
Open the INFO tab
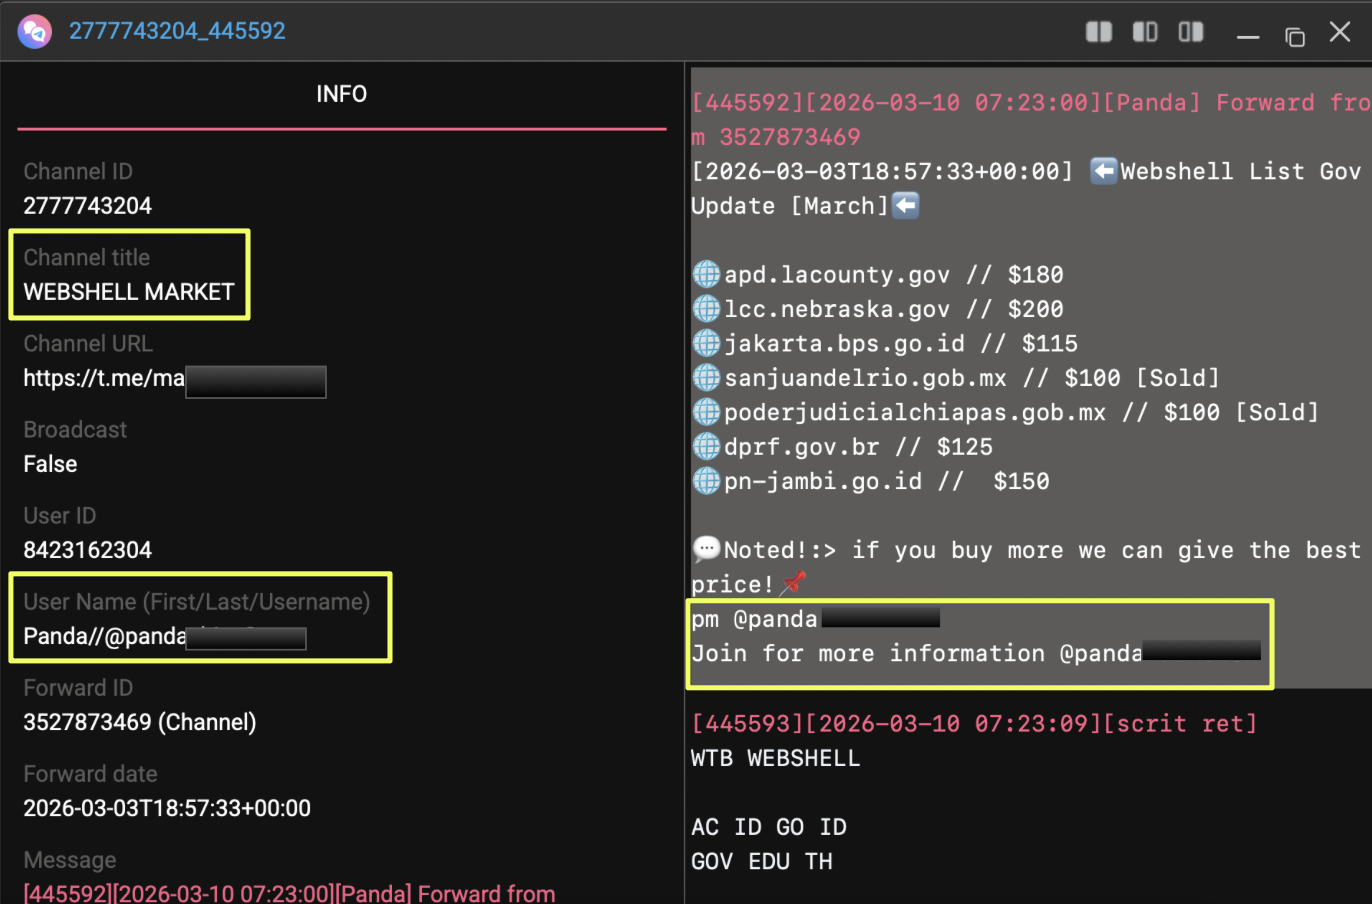[x=341, y=94]
